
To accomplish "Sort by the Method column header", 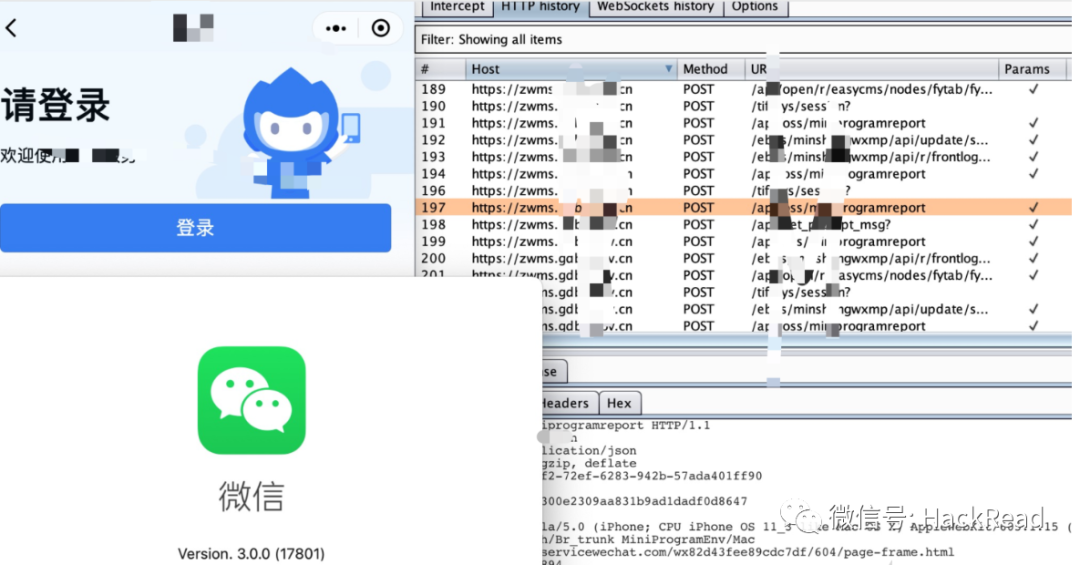I will [710, 69].
